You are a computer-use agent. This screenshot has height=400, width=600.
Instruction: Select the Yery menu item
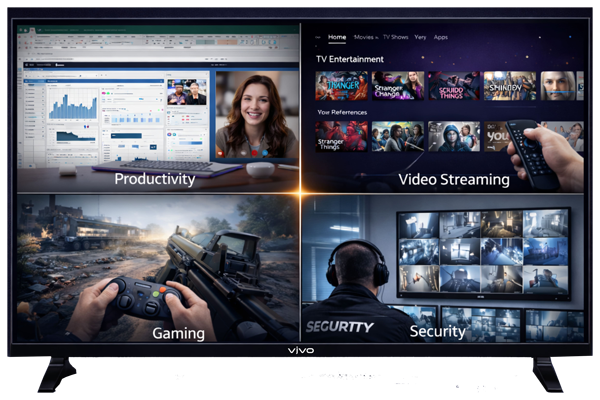coord(420,37)
